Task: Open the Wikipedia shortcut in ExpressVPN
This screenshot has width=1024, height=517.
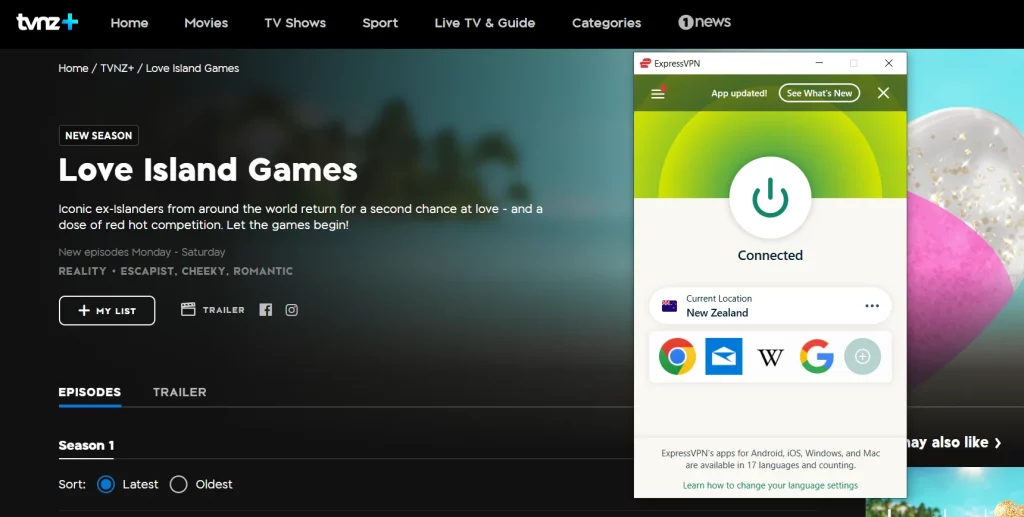Action: 770,357
